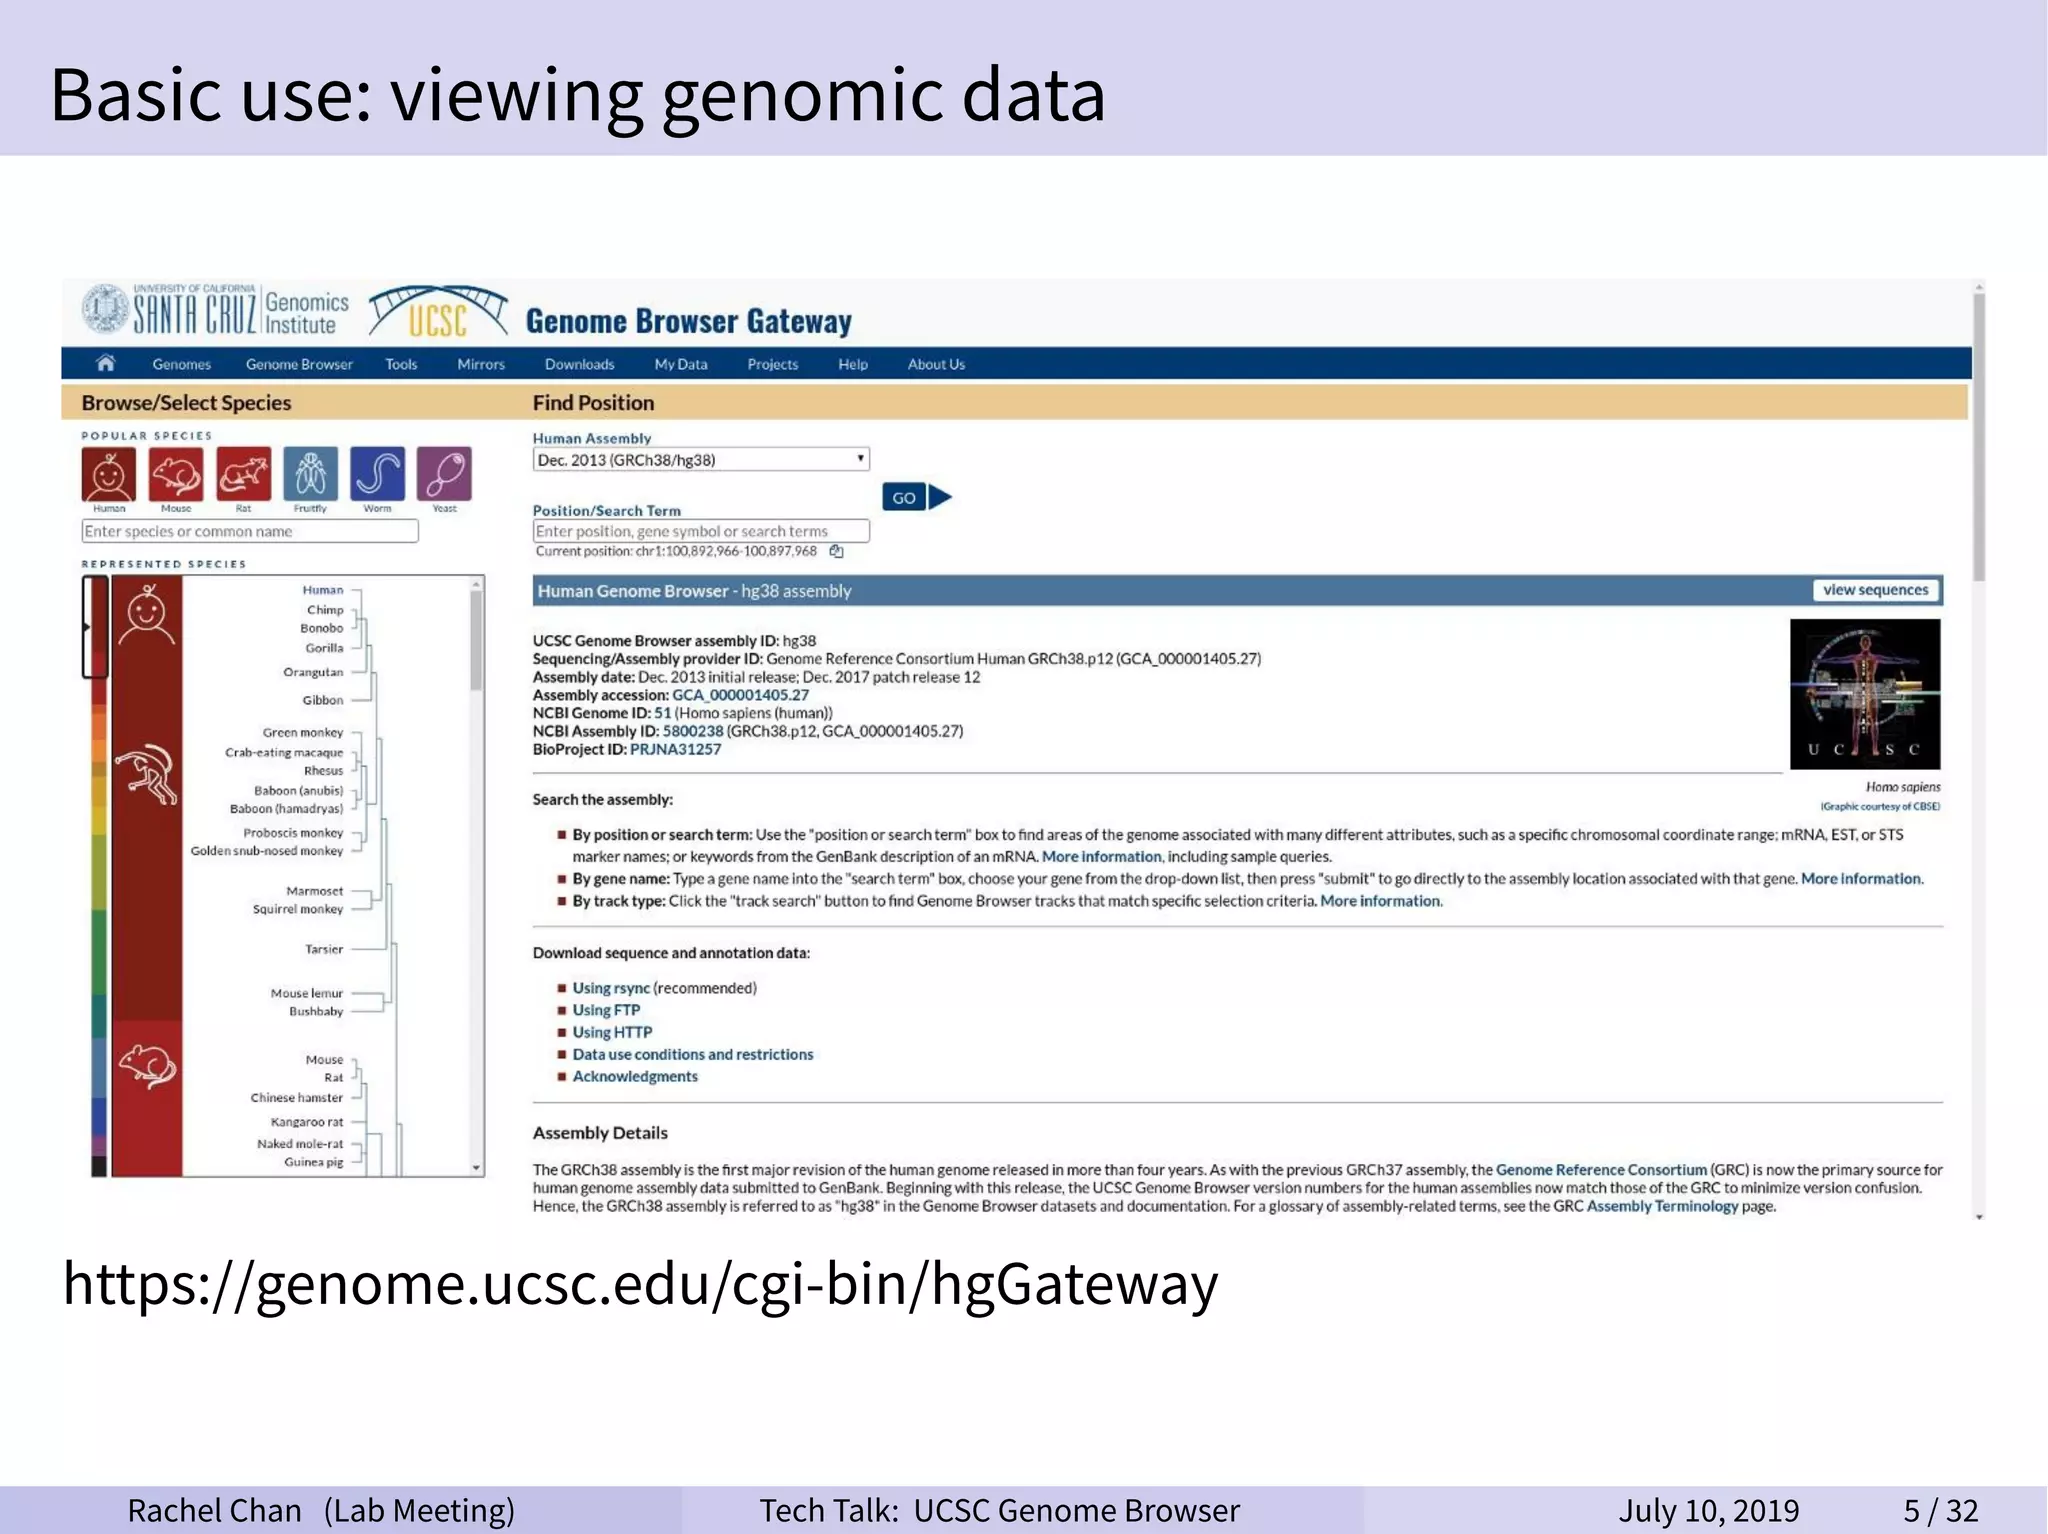The width and height of the screenshot is (2048, 1534).
Task: Open the Tools menu
Action: (401, 364)
